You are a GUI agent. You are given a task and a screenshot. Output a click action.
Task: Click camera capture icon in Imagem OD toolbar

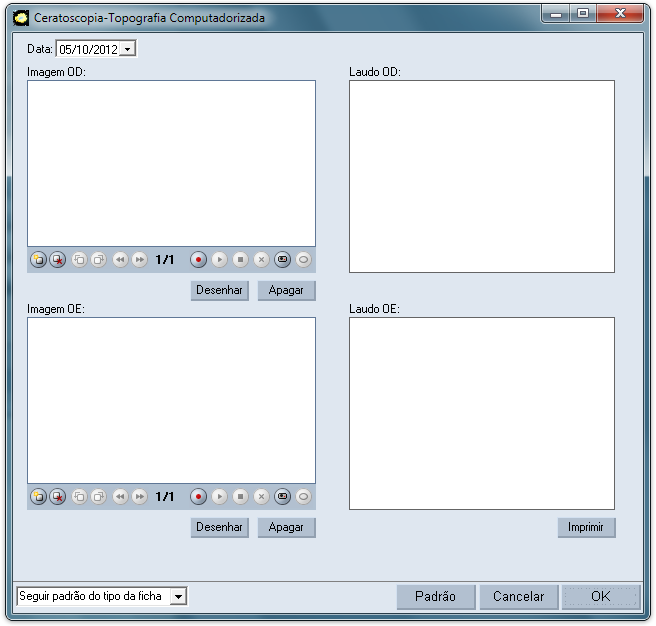click(x=283, y=260)
